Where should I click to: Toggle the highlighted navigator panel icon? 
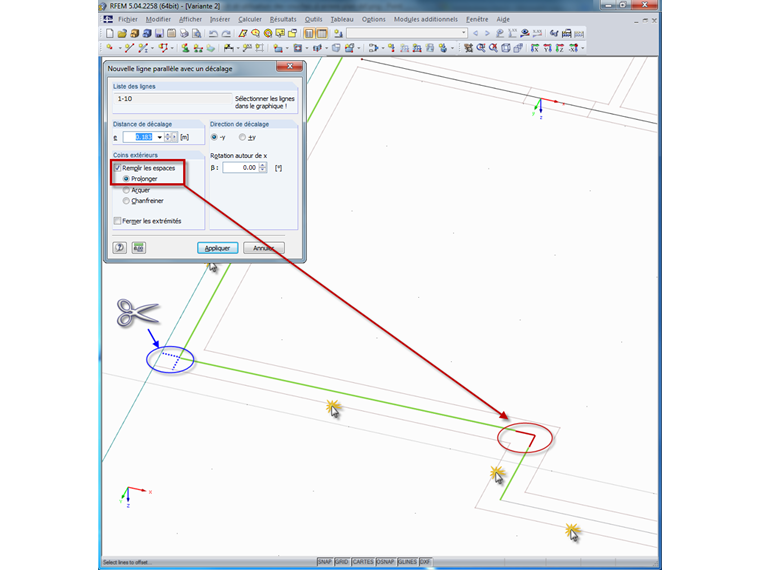pyautogui.click(x=309, y=33)
